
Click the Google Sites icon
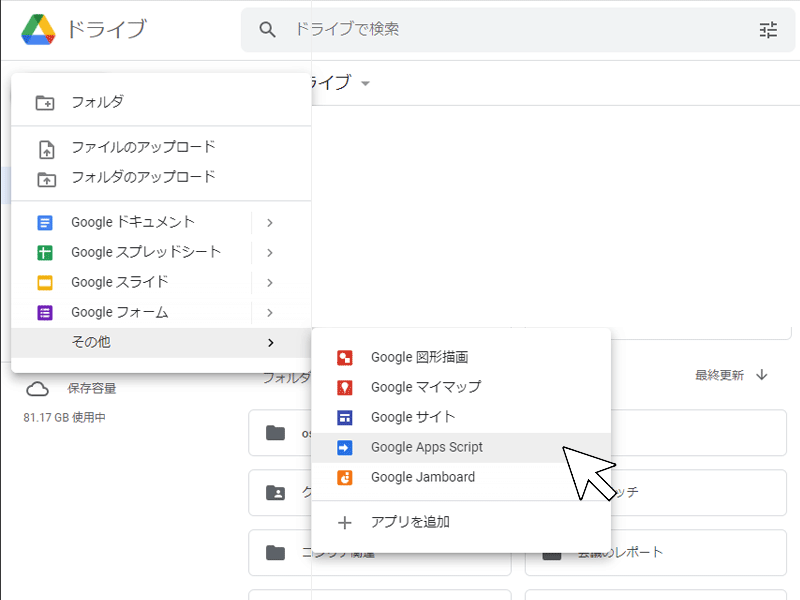[x=345, y=418]
